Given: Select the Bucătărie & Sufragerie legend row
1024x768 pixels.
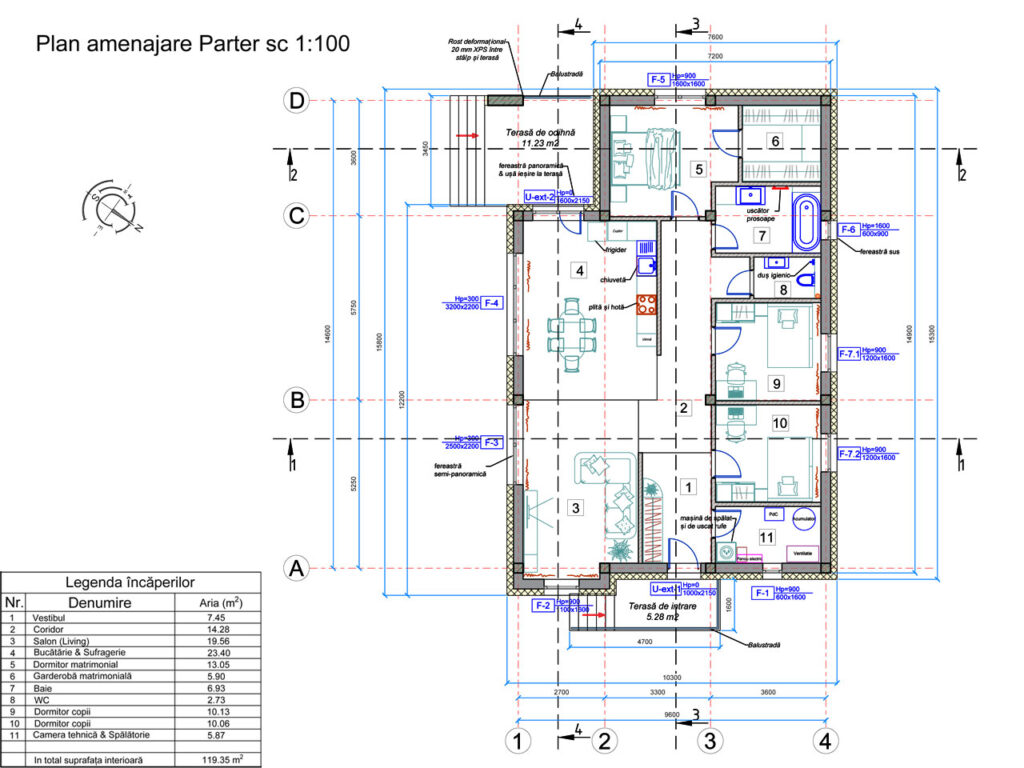Looking at the screenshot, I should coord(131,652).
